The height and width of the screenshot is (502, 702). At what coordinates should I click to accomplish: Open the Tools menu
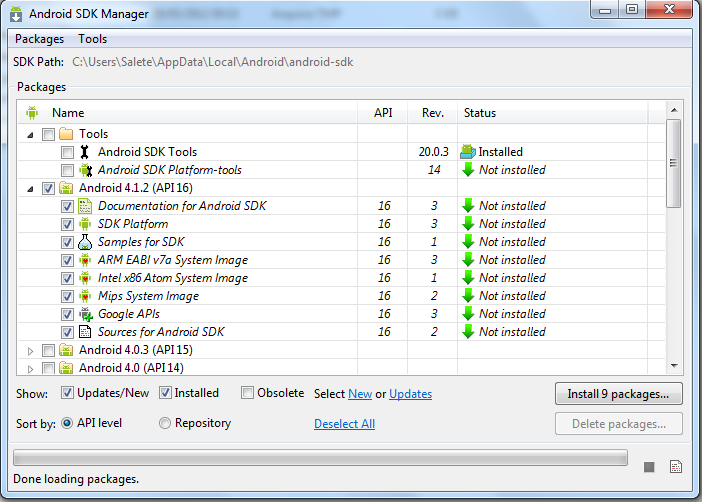click(x=93, y=39)
